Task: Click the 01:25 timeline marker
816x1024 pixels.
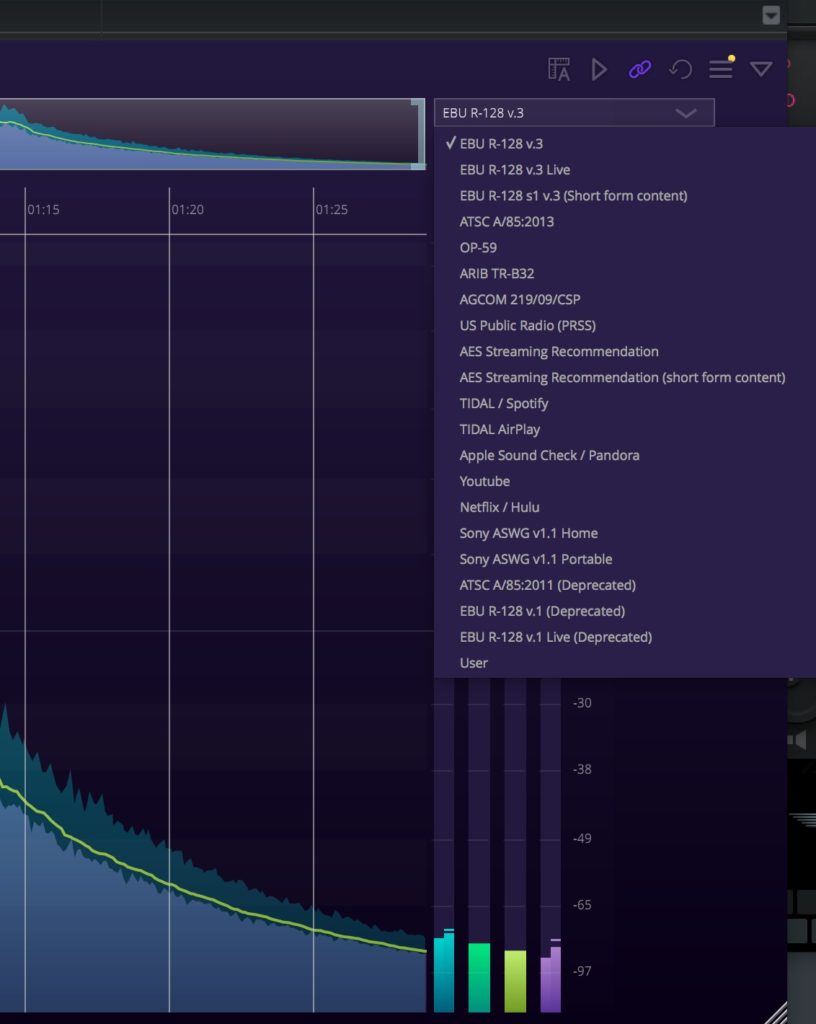Action: [x=332, y=210]
